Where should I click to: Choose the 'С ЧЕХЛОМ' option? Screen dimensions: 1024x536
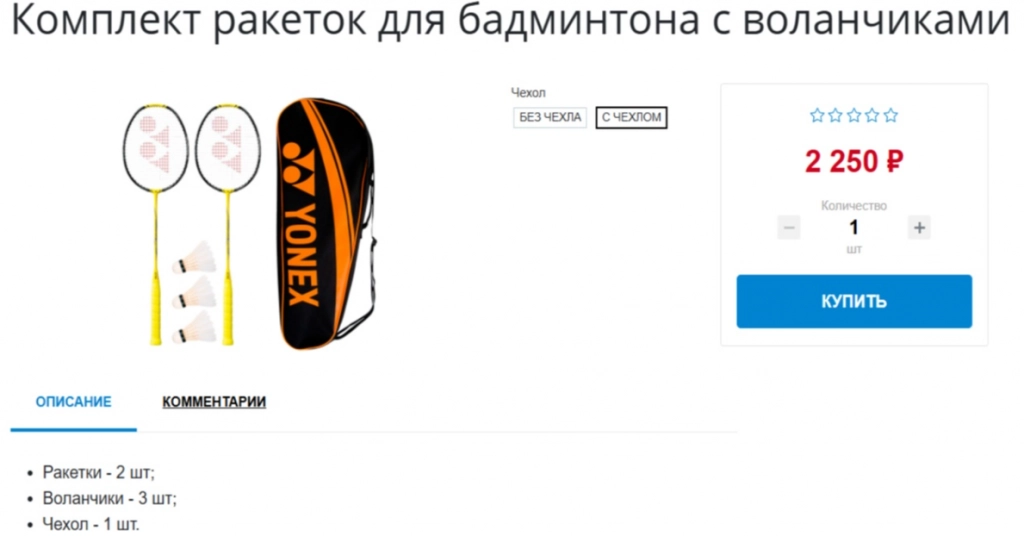(632, 118)
